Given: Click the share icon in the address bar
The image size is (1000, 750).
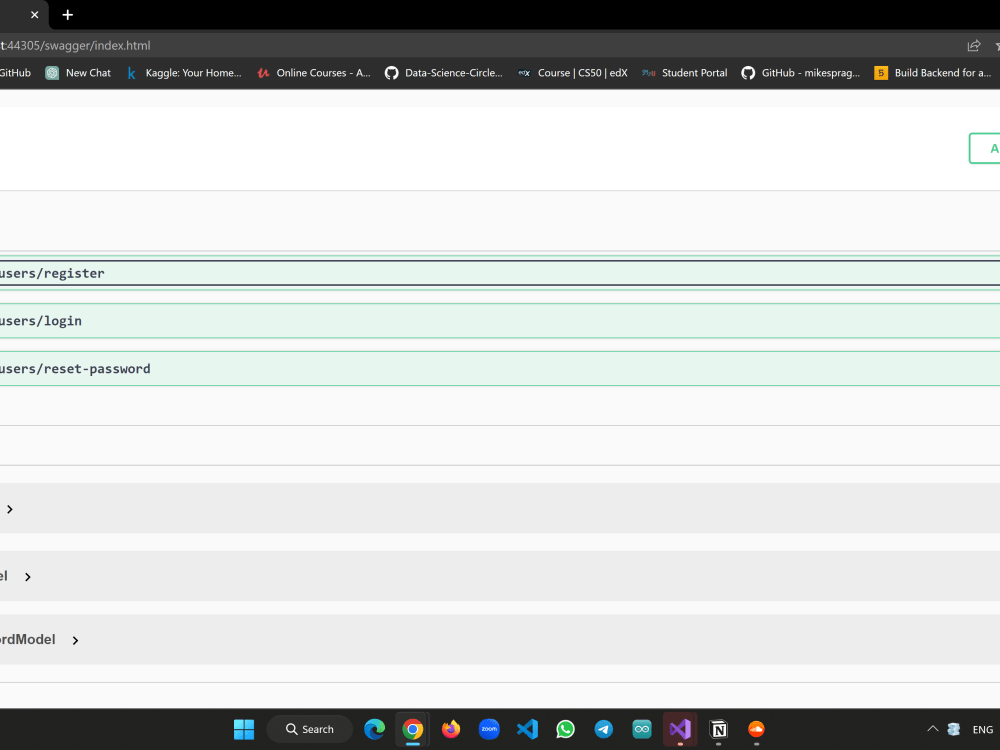Looking at the screenshot, I should (972, 45).
